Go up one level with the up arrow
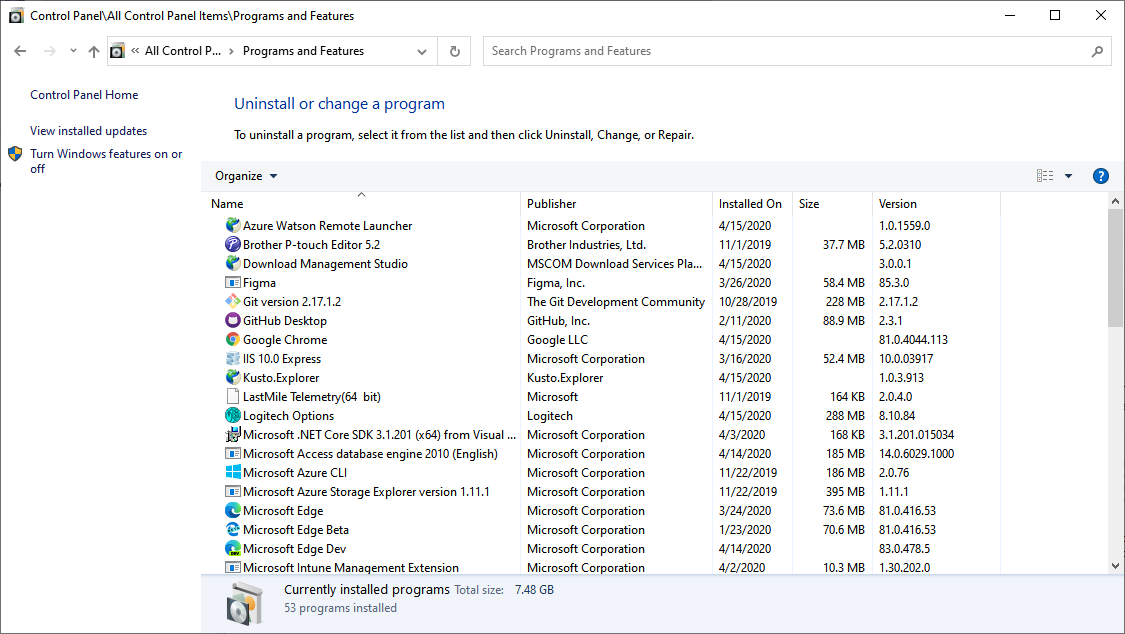Screen dimensions: 1125x634 (93, 50)
